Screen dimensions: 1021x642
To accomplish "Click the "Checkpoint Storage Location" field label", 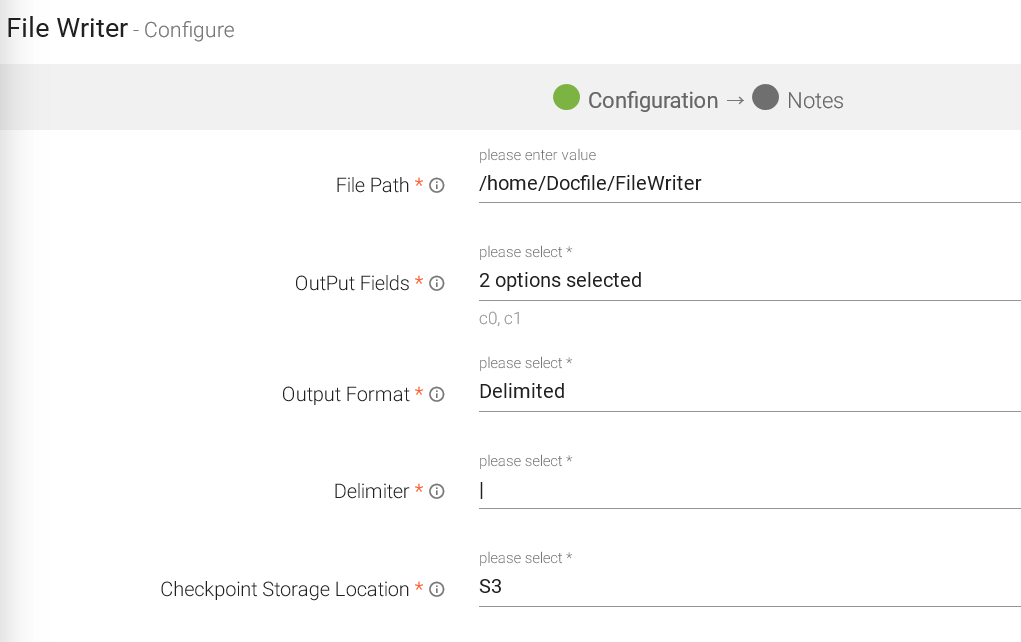I will click(284, 590).
